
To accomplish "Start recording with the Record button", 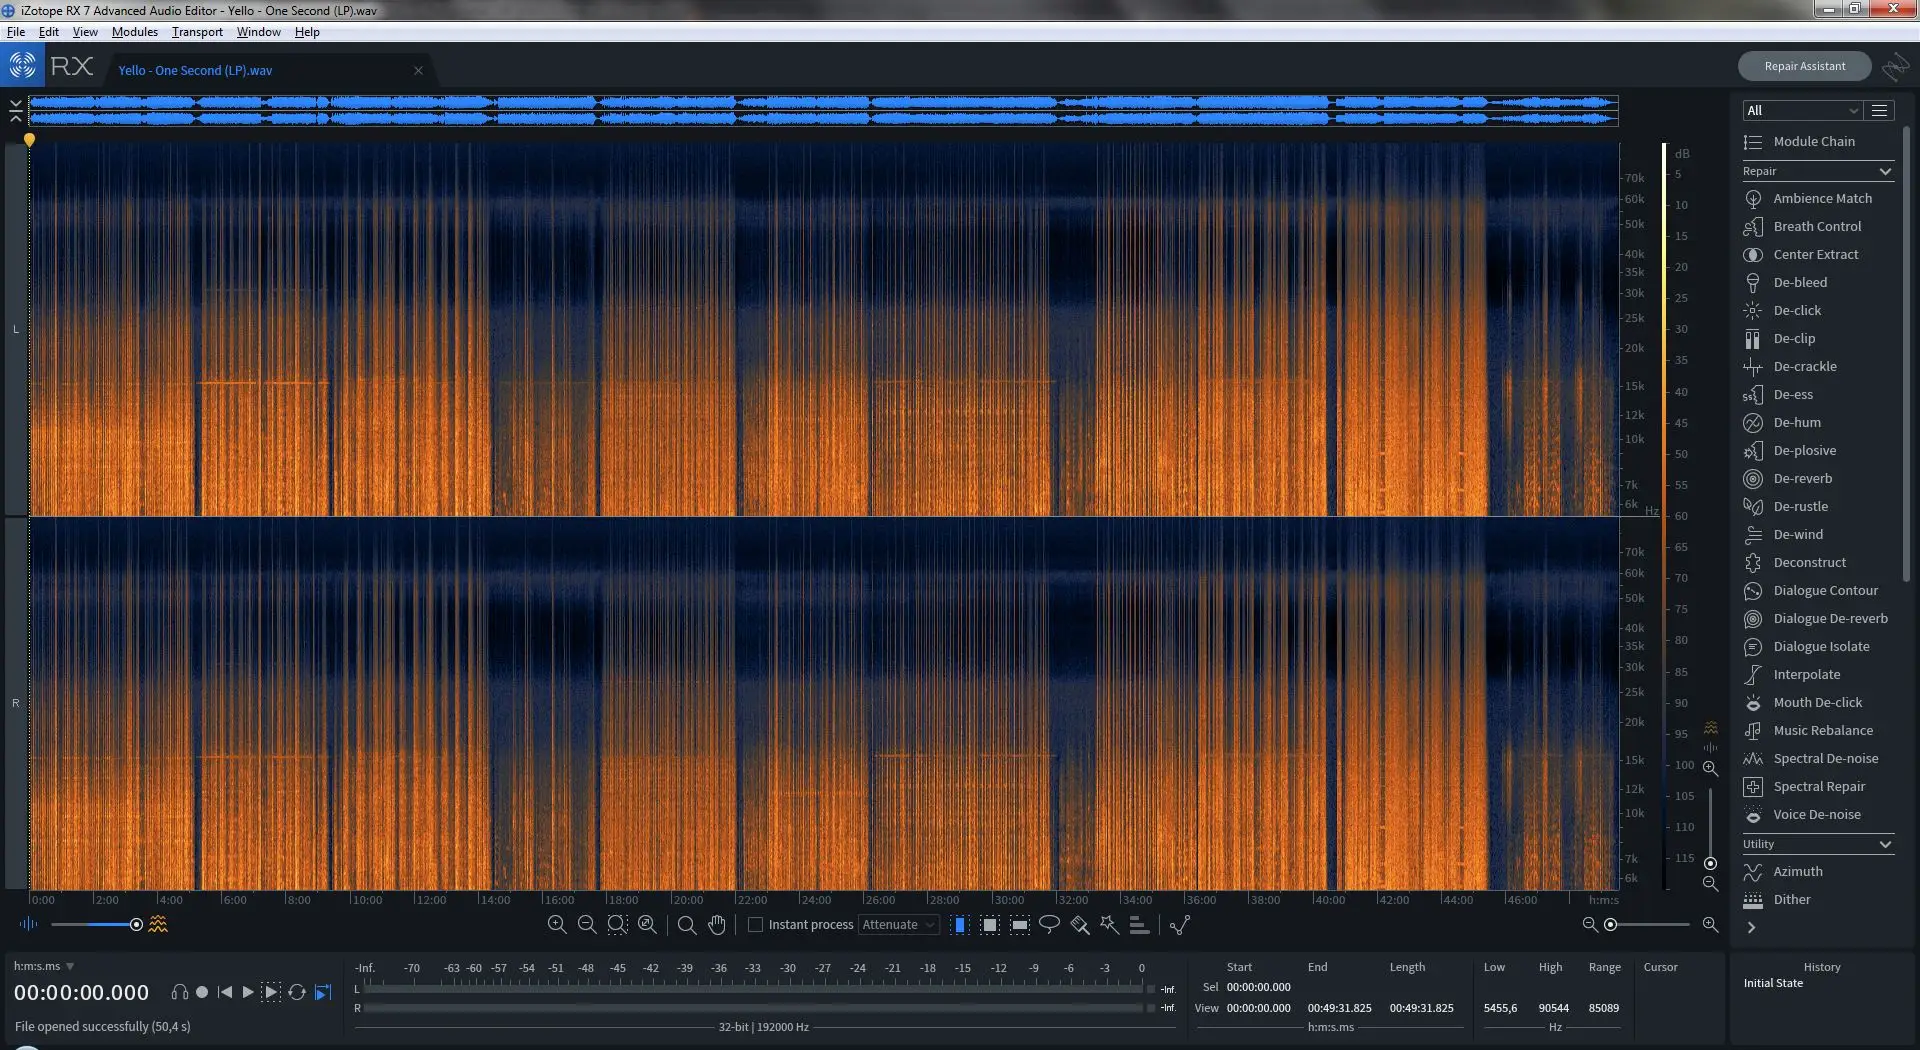I will [x=202, y=992].
